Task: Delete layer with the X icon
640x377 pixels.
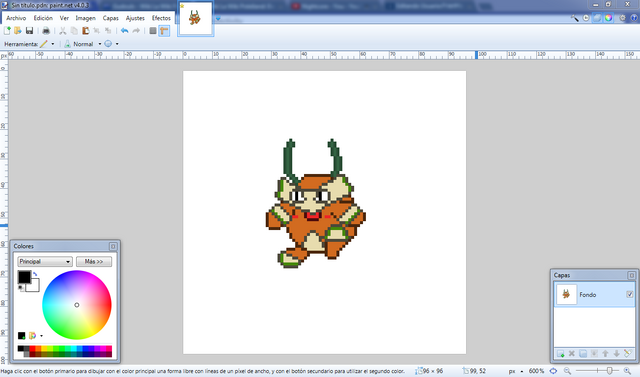Action: pos(572,354)
